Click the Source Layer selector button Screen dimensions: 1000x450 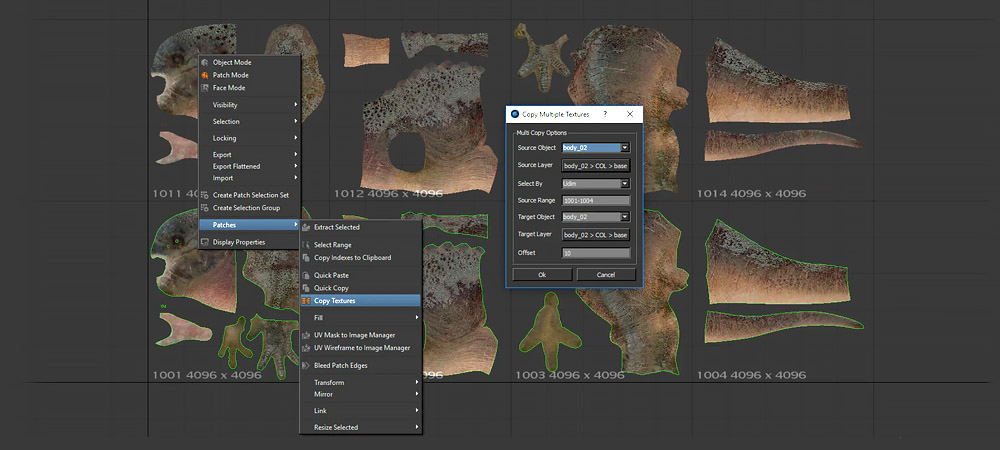tap(596, 166)
